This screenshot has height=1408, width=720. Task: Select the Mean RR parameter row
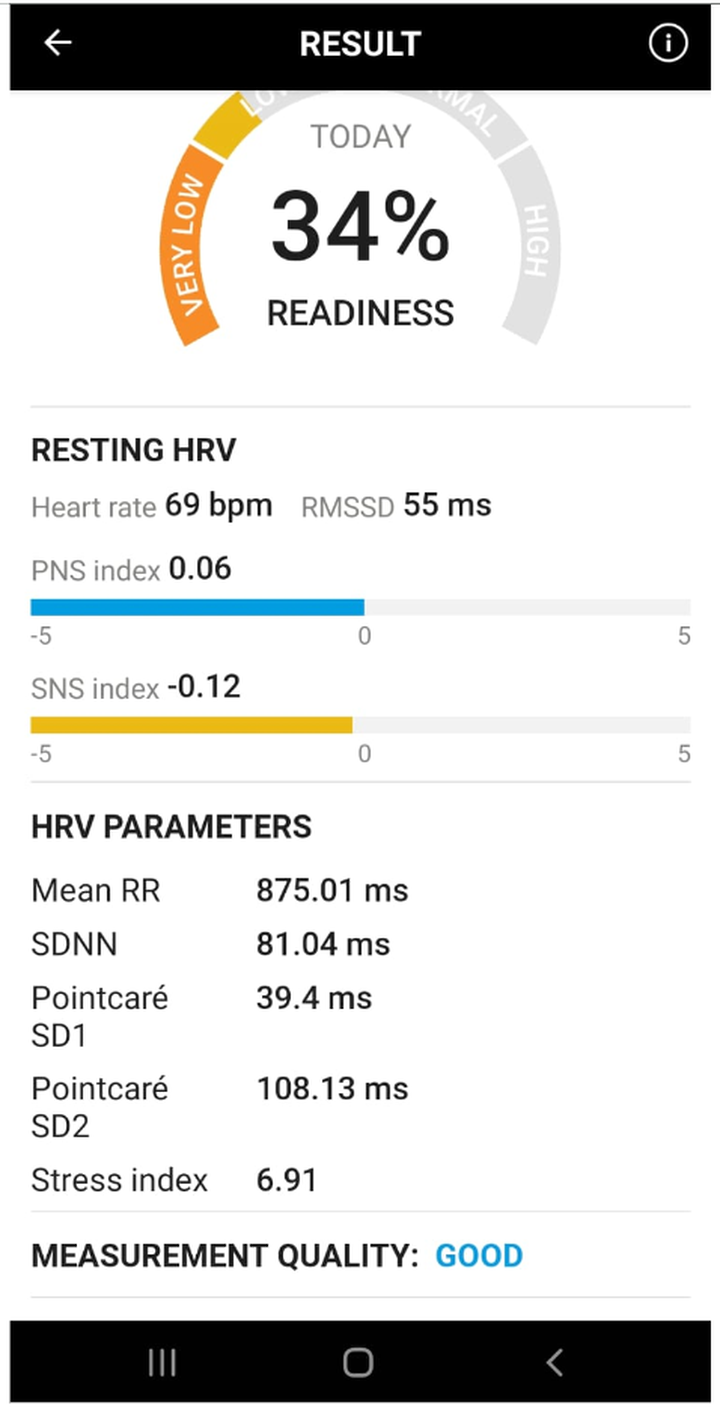pos(220,890)
